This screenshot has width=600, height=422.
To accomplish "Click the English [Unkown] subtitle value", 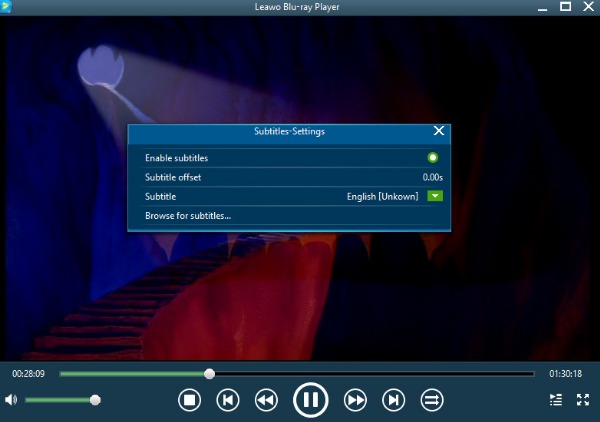I will pos(382,196).
